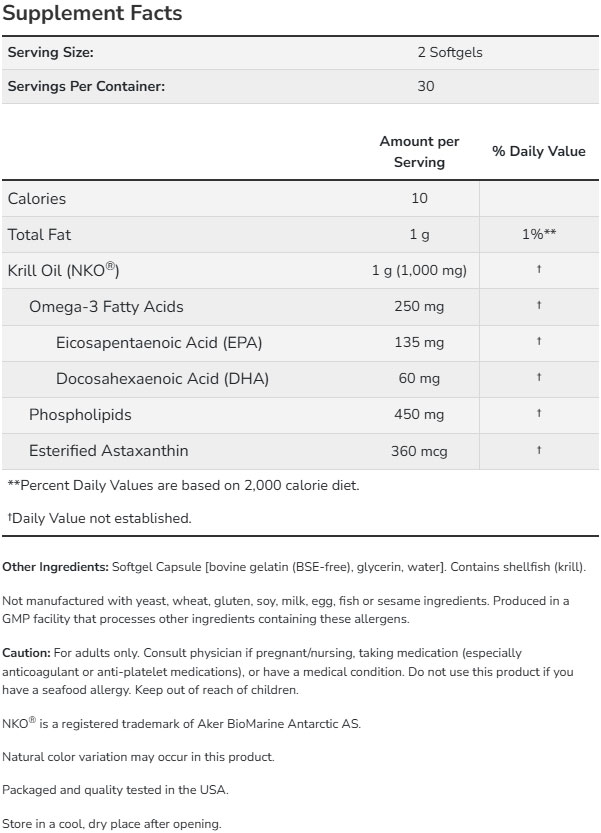Click the 1%** daily value cell
This screenshot has height=833, width=601.
[538, 235]
